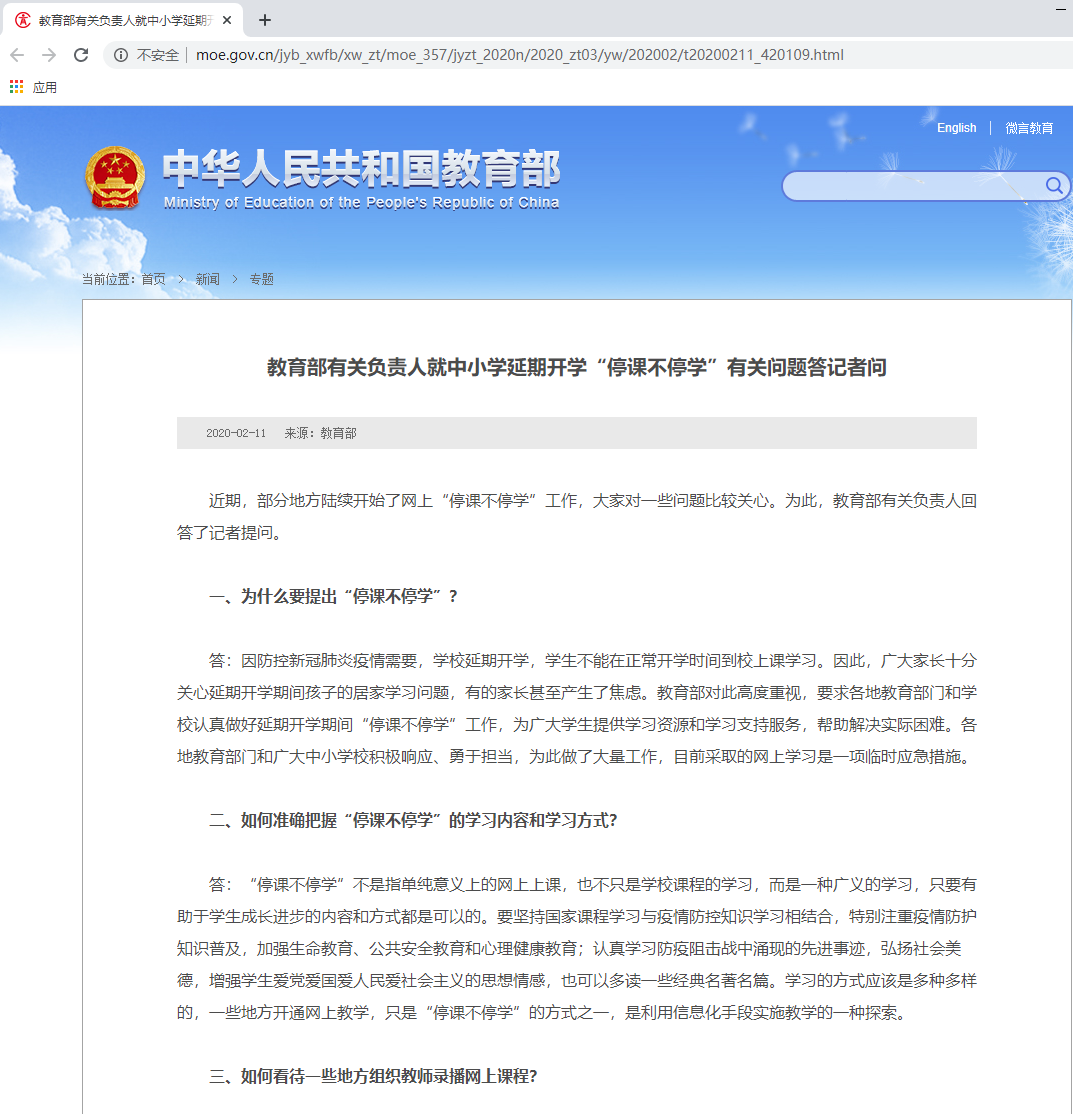1073x1114 pixels.
Task: Click the 应用 bookmarks label
Action: tap(45, 87)
